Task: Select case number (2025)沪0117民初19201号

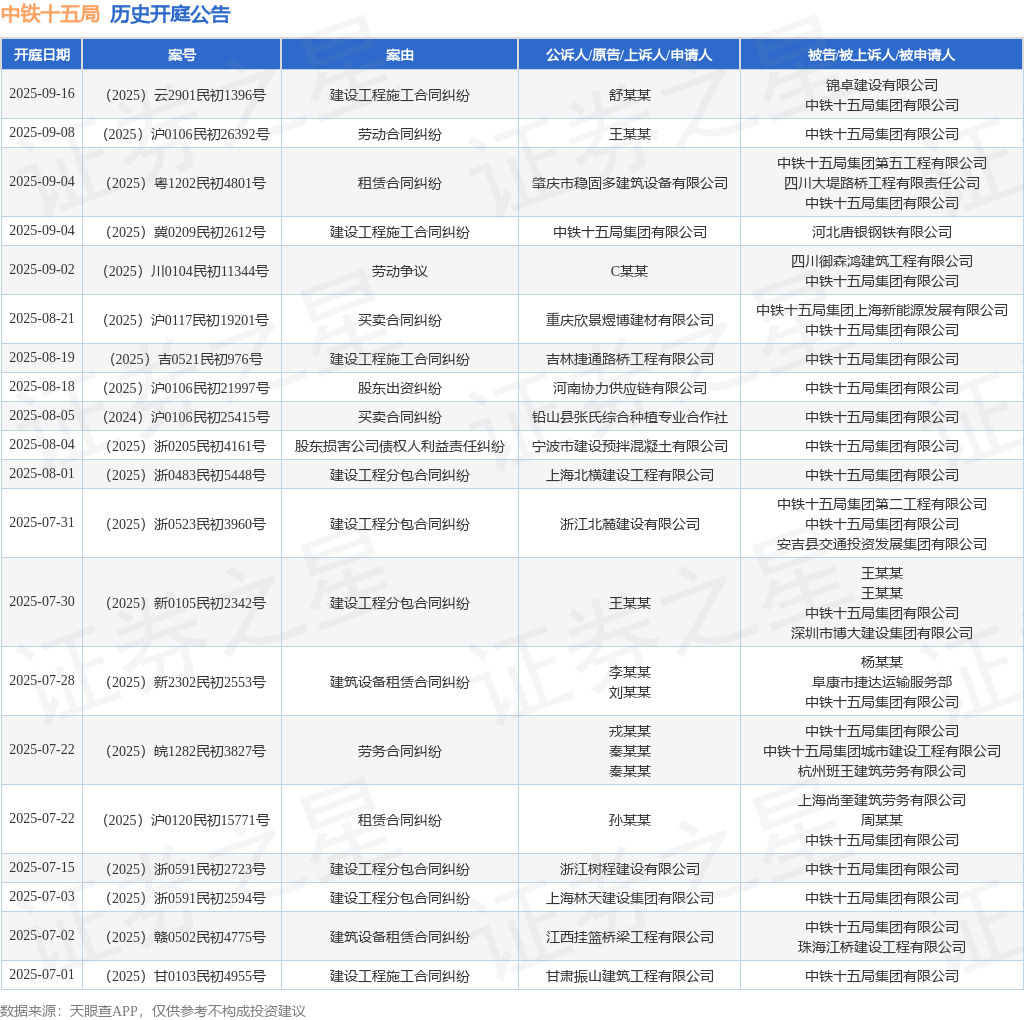Action: pos(185,321)
